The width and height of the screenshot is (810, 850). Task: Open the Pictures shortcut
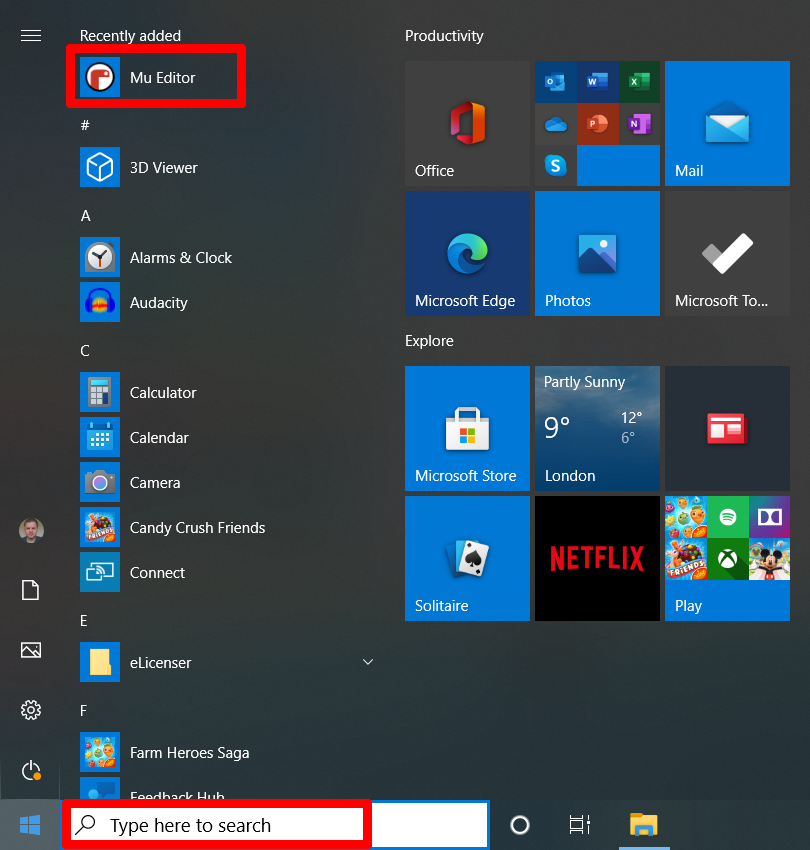[31, 650]
